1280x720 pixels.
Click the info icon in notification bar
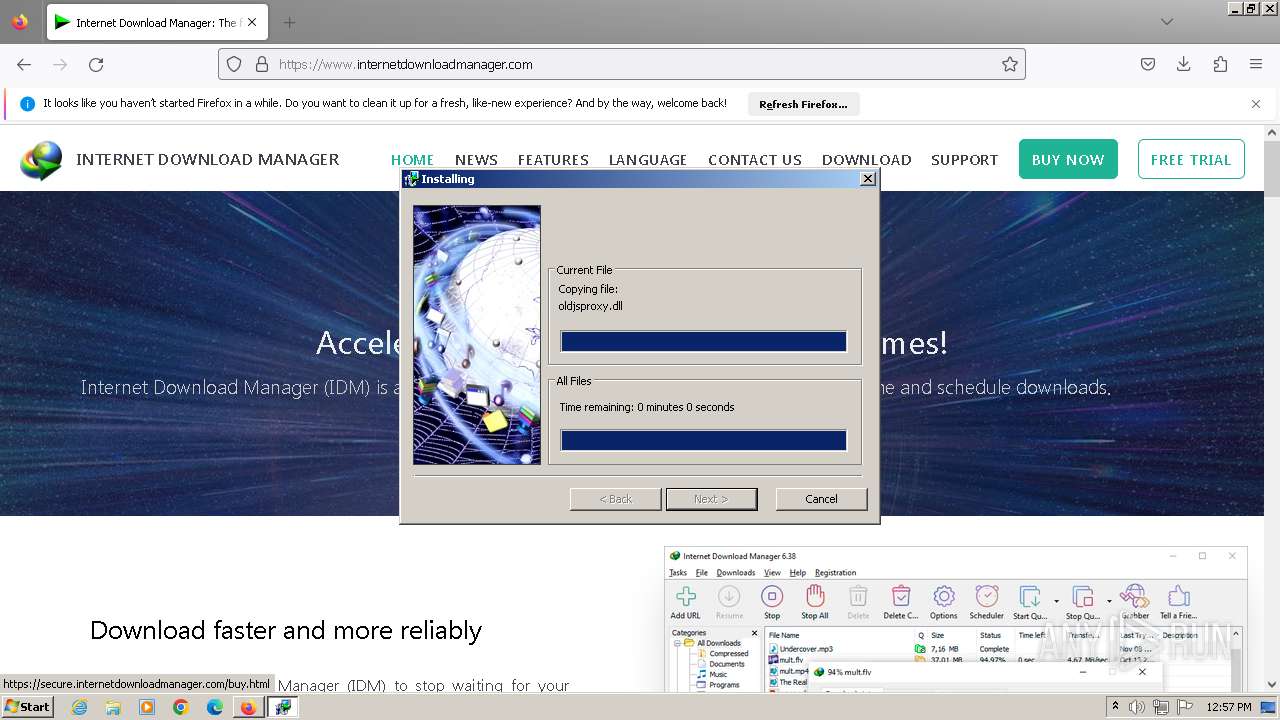click(x=28, y=104)
